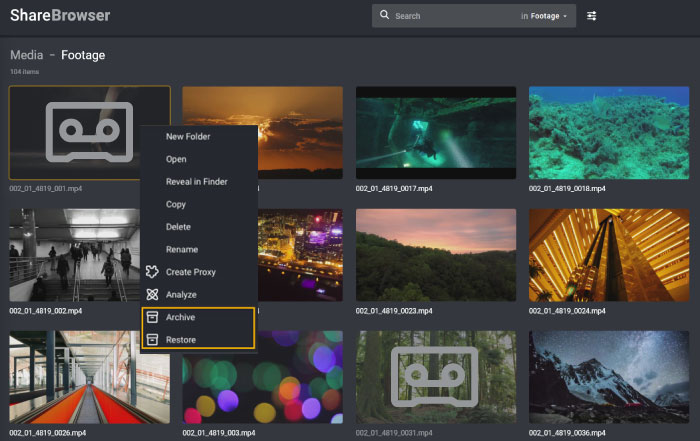This screenshot has height=441, width=700.
Task: Click the Restore box icon
Action: 152,340
